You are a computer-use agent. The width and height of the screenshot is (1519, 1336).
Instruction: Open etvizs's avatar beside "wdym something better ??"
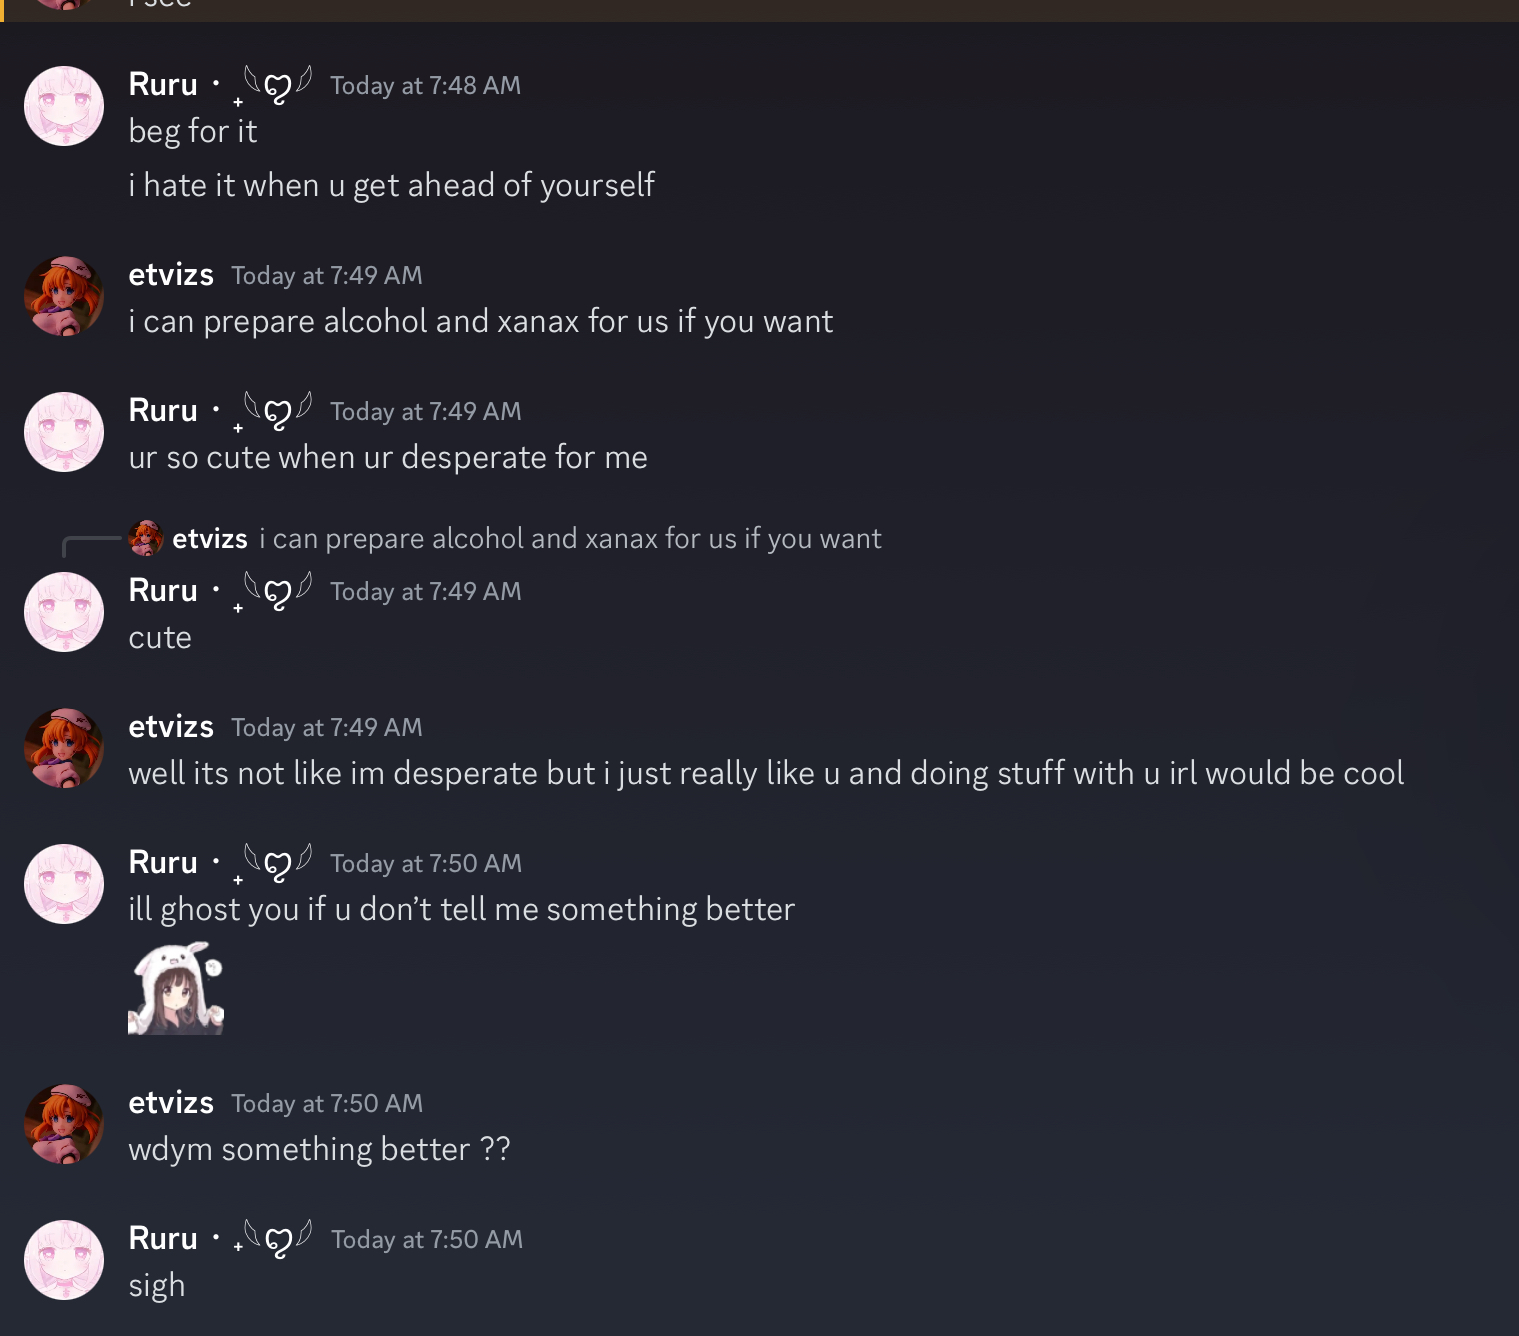coord(64,1124)
